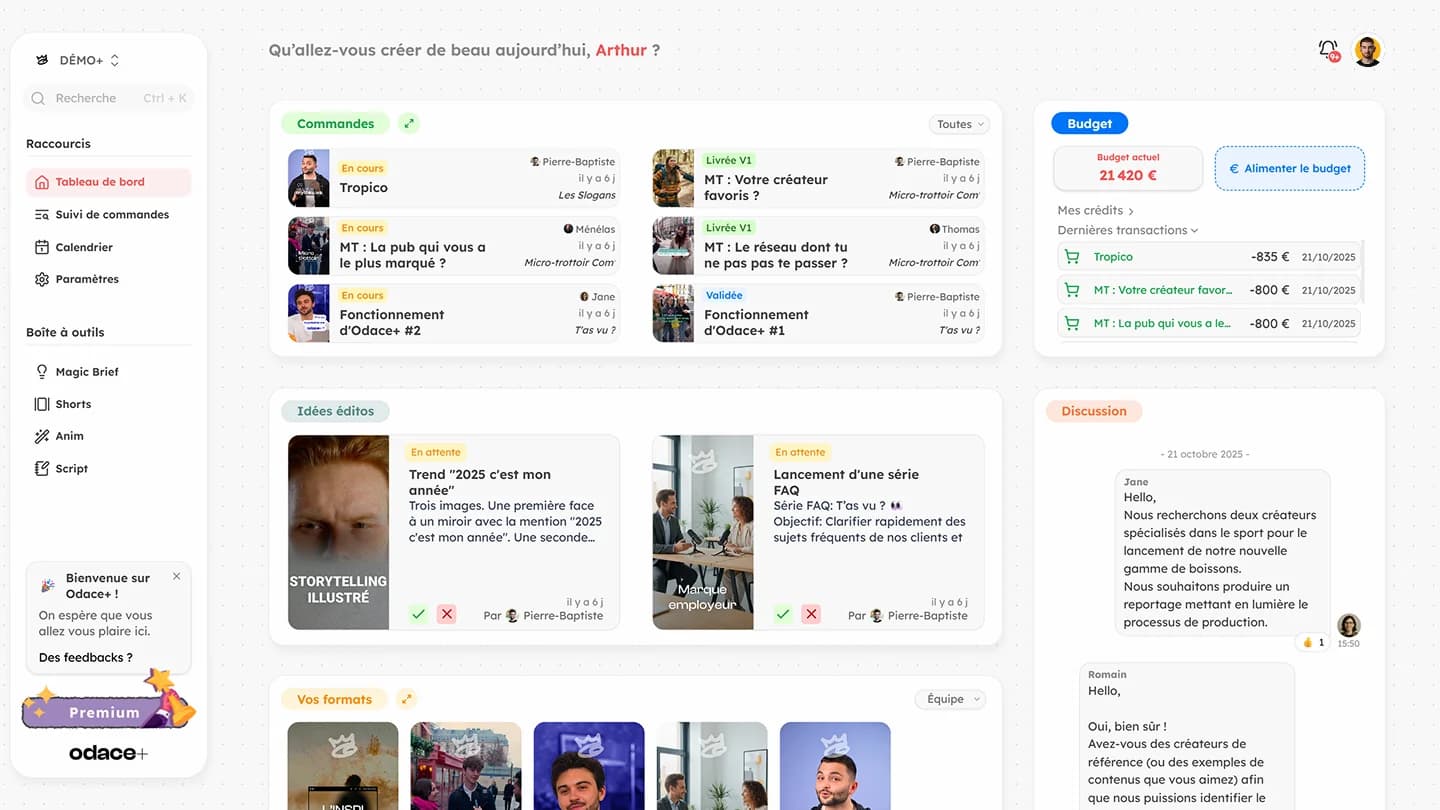Close the Bienvenue sur Odace+ card
1440x810 pixels.
click(x=176, y=576)
